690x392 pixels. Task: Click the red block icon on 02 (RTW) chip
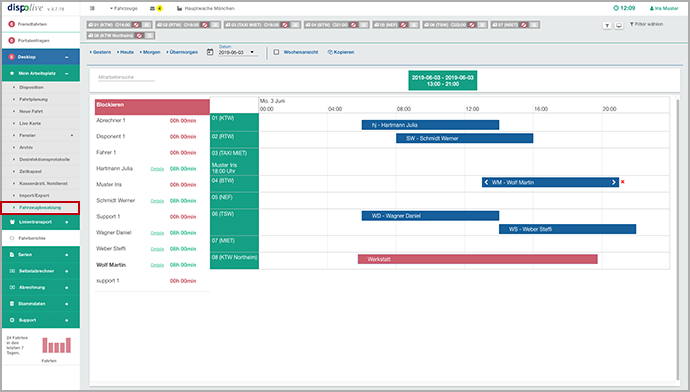pyautogui.click(x=205, y=25)
